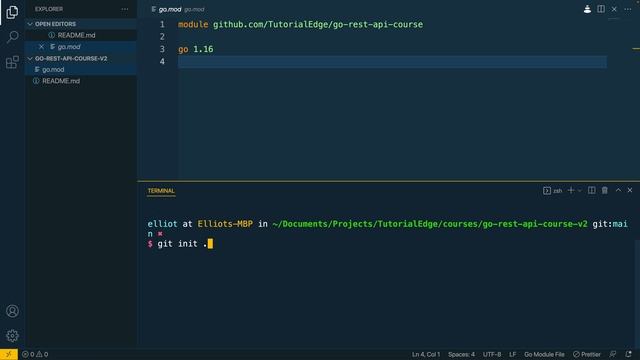
Task: Open the Accounts icon in activity bar
Action: click(12, 311)
